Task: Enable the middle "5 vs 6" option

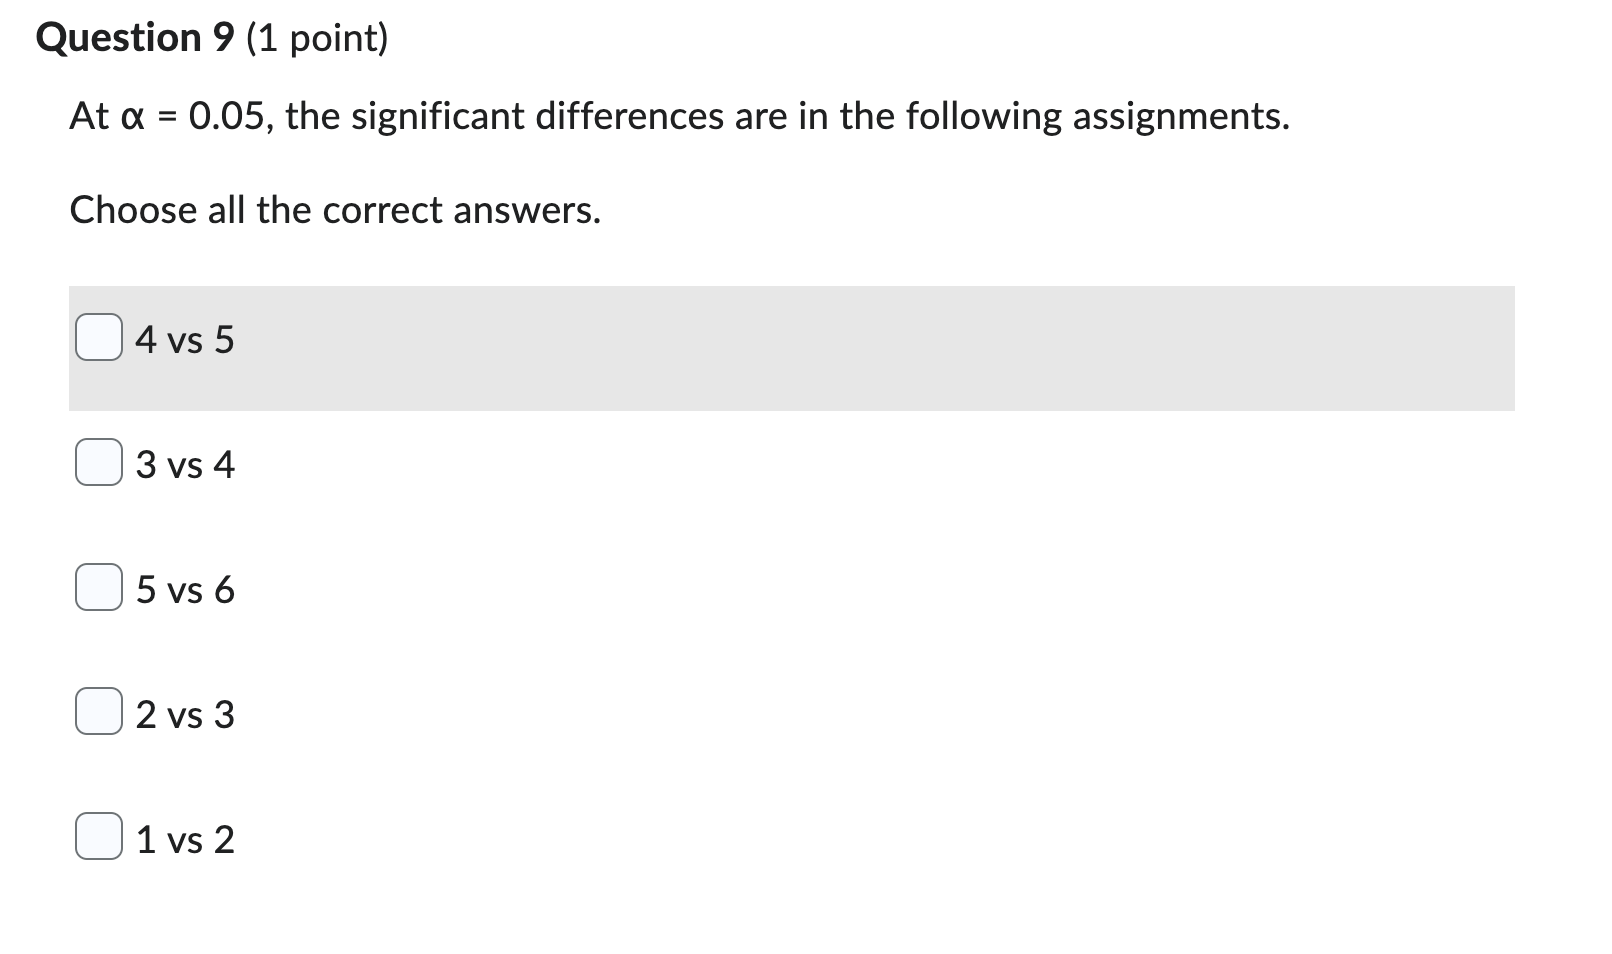Action: (x=98, y=589)
